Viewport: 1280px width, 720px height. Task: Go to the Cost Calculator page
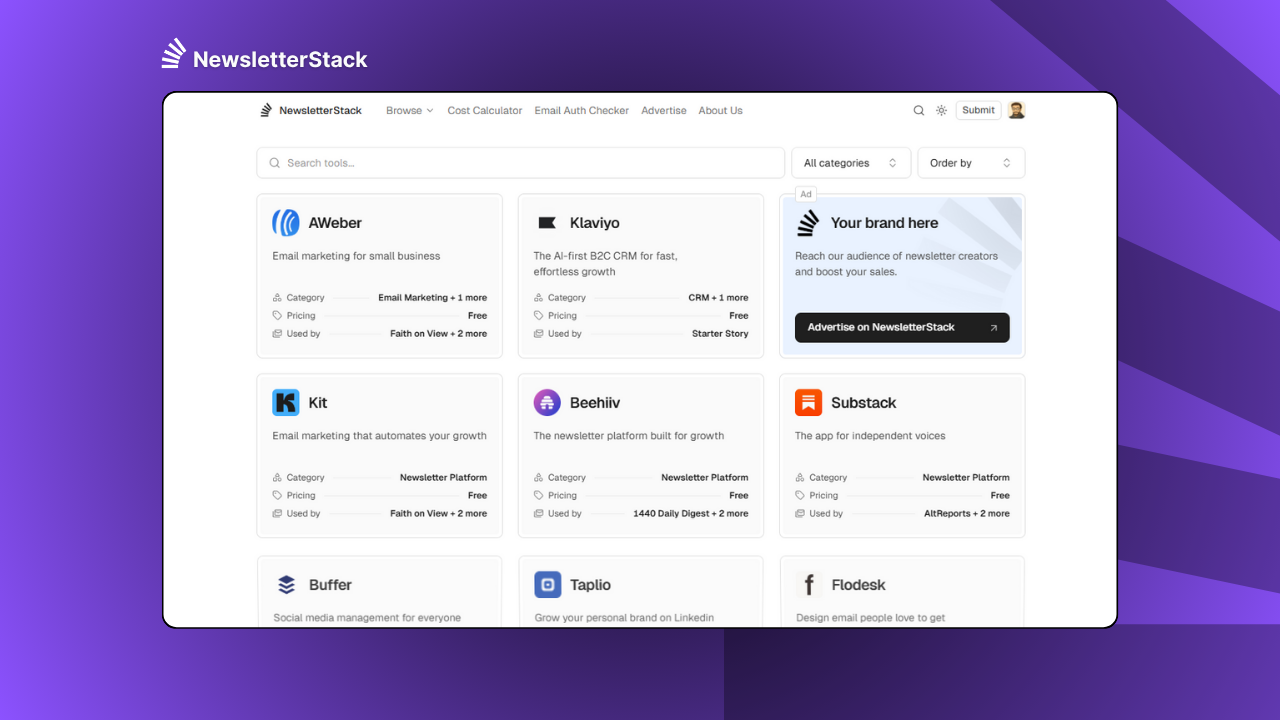coord(485,111)
